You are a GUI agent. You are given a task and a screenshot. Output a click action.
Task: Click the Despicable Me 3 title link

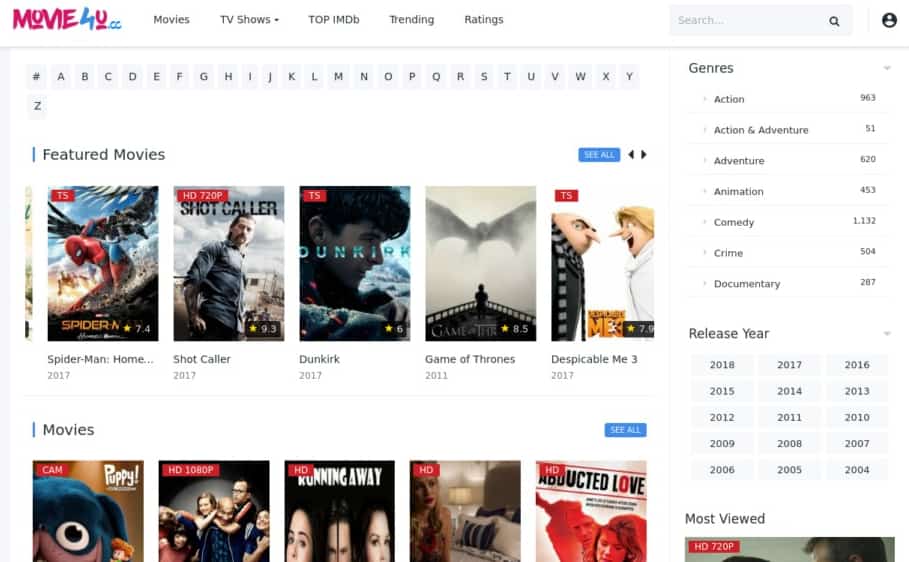tap(594, 359)
